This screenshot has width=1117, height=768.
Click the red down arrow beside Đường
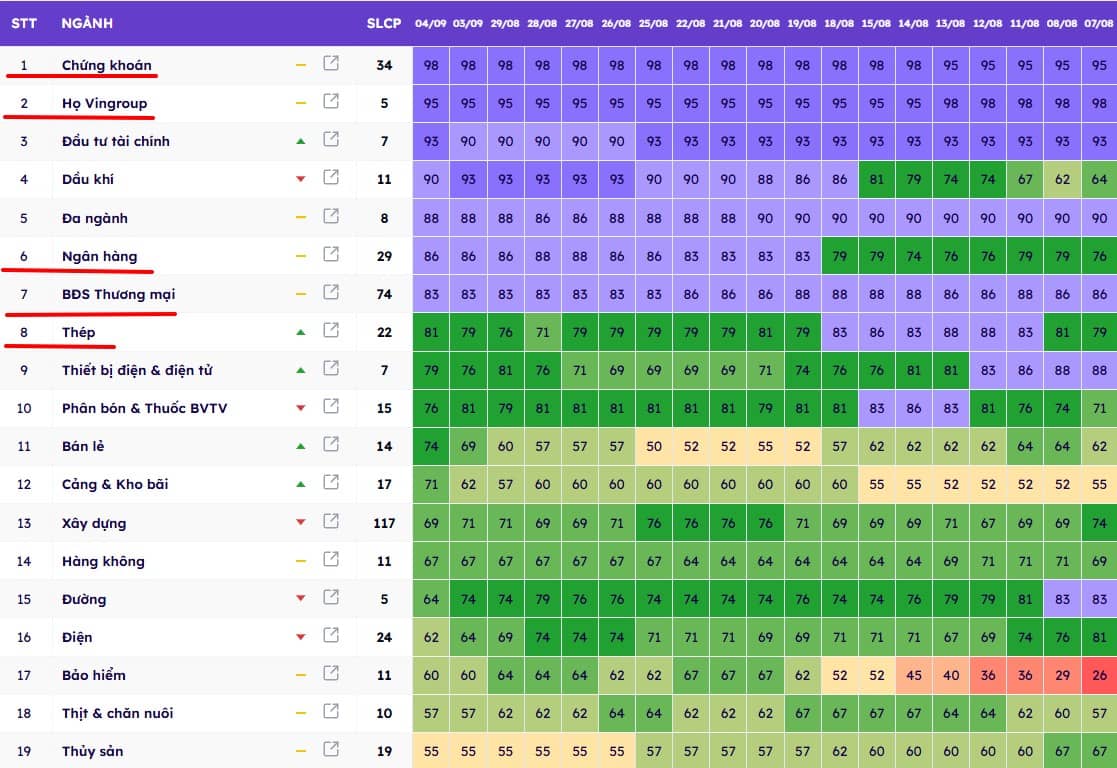[300, 599]
